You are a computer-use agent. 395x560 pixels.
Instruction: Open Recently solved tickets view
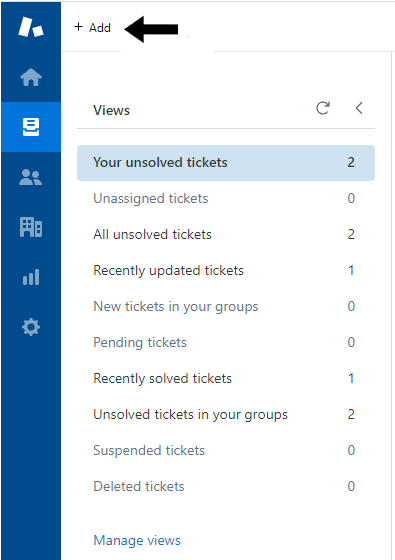tap(226, 379)
